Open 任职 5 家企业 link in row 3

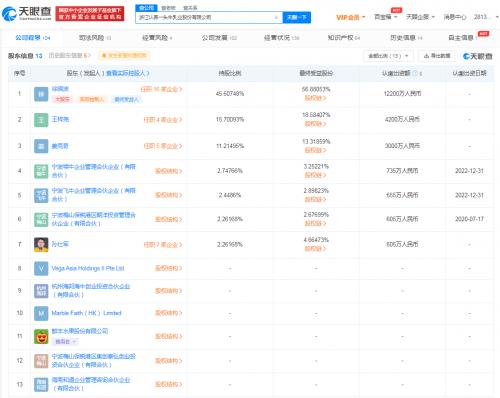point(163,146)
